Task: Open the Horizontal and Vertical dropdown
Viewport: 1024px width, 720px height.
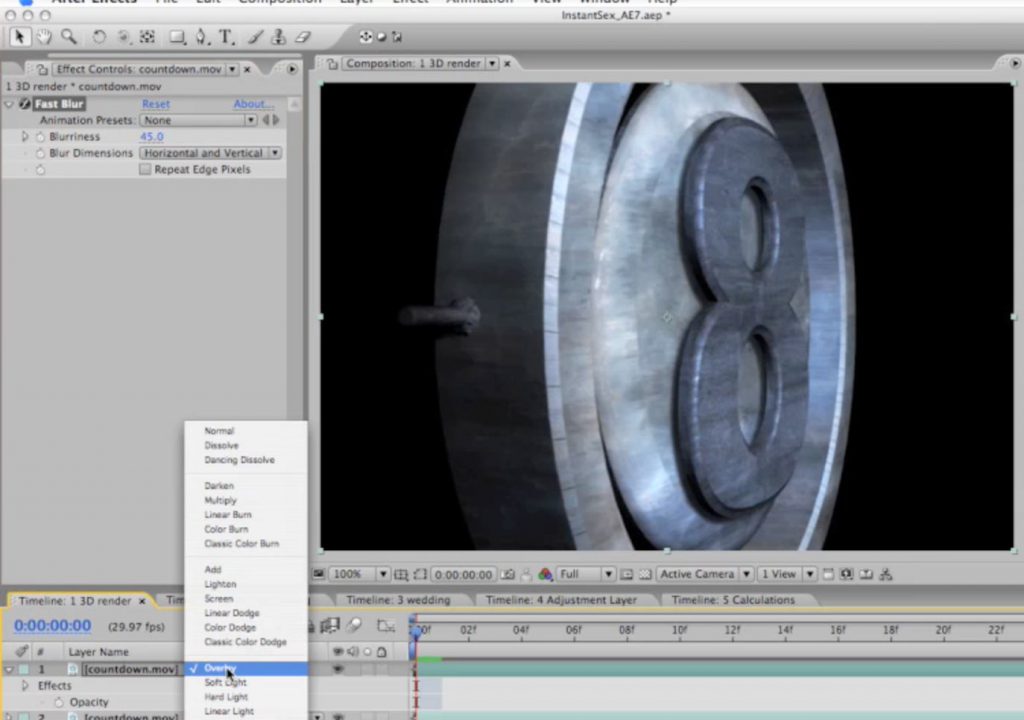Action: coord(210,153)
